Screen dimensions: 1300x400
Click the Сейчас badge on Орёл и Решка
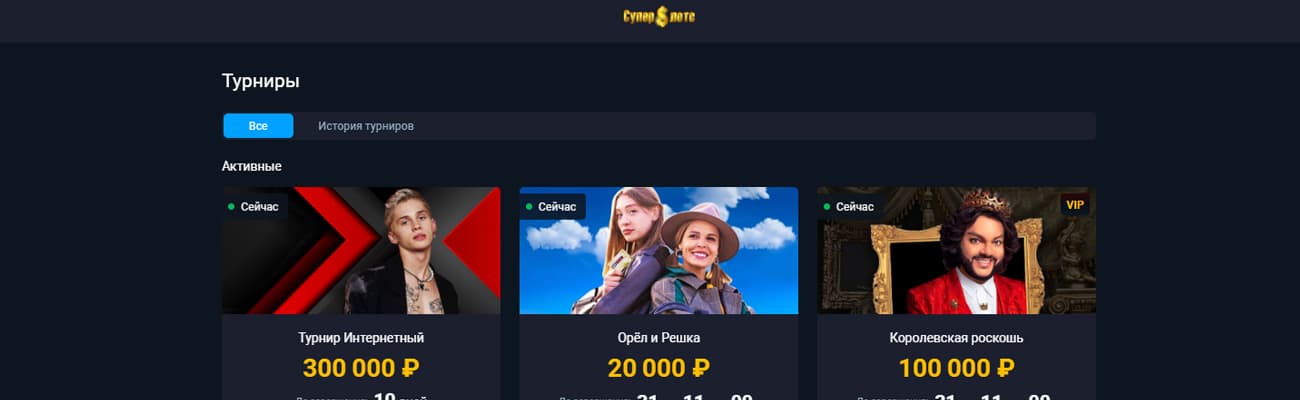[x=552, y=207]
